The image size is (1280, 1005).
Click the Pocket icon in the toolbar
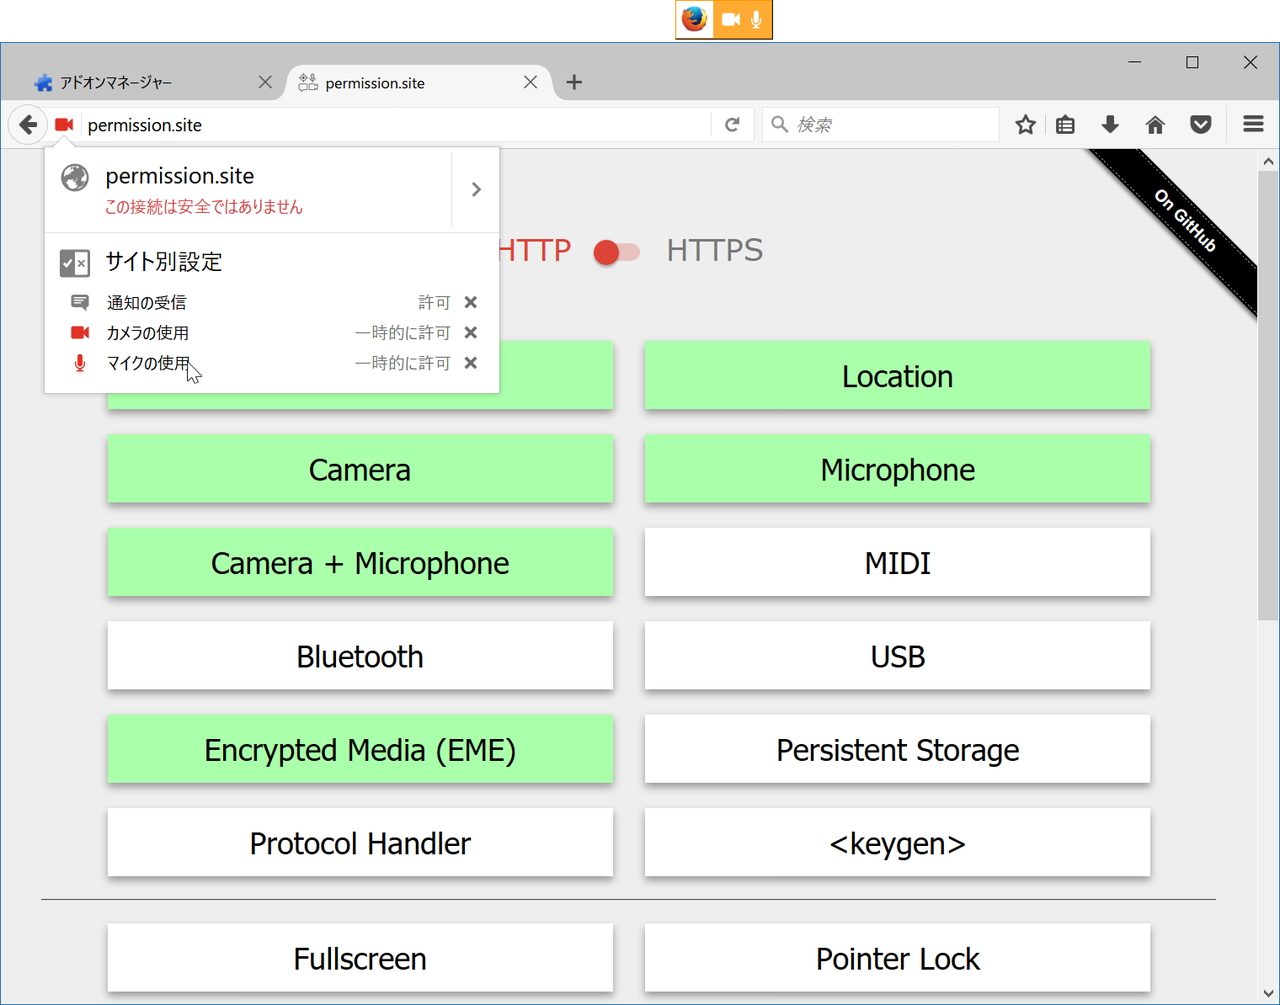coord(1201,125)
